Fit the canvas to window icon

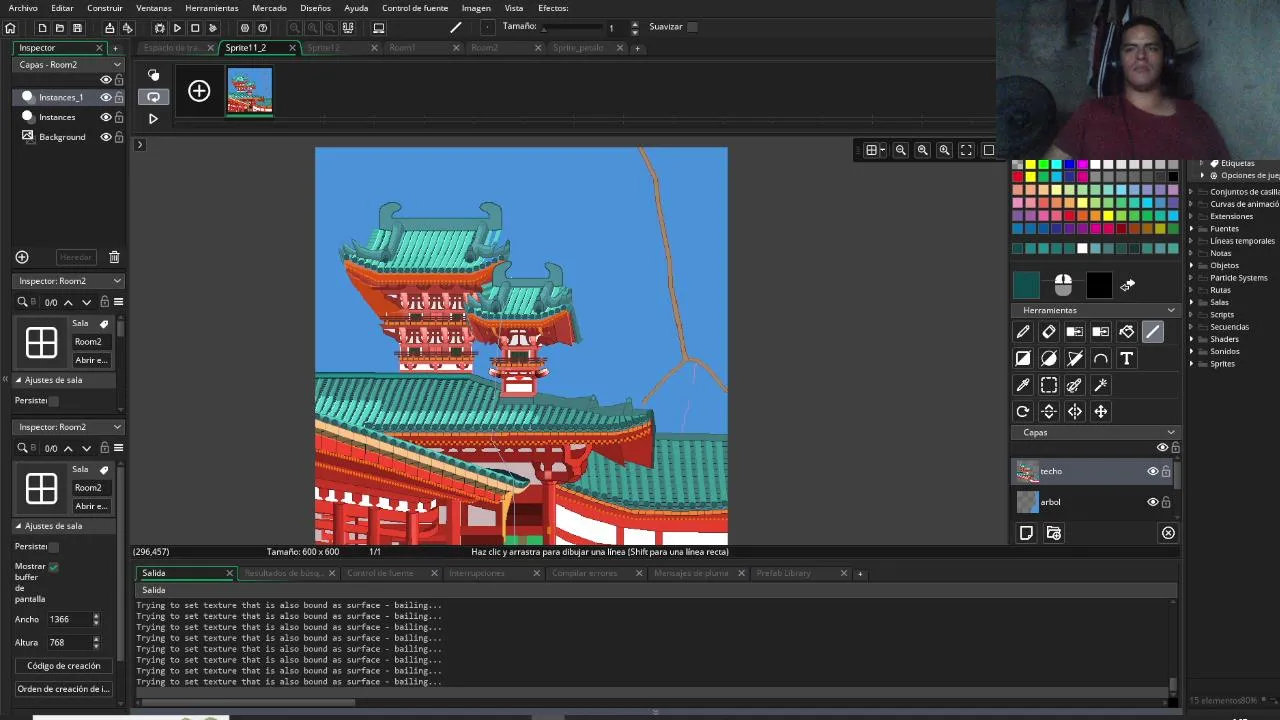pos(966,150)
